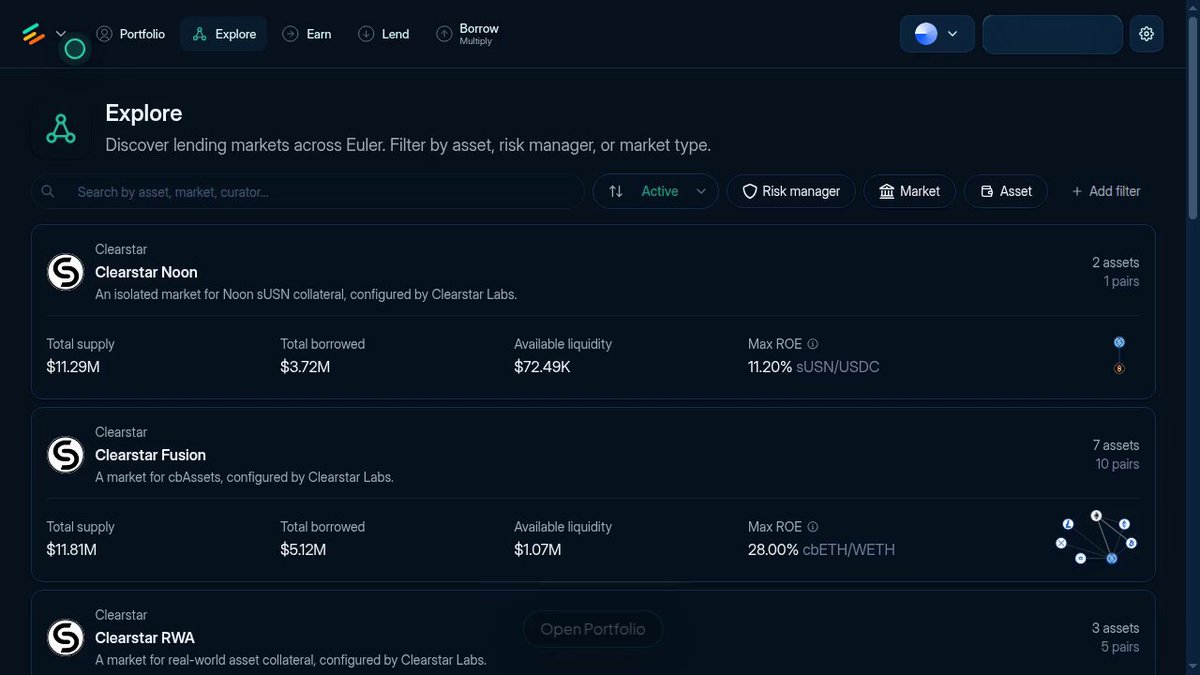This screenshot has width=1200, height=675.
Task: Click the Clearstar Noon asset graph thumbnail
Action: coord(1119,355)
